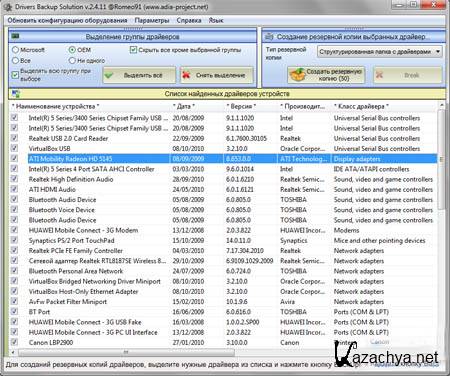Click Mice and other pointing devices cell
The width and height of the screenshot is (450, 376).
coord(379,241)
